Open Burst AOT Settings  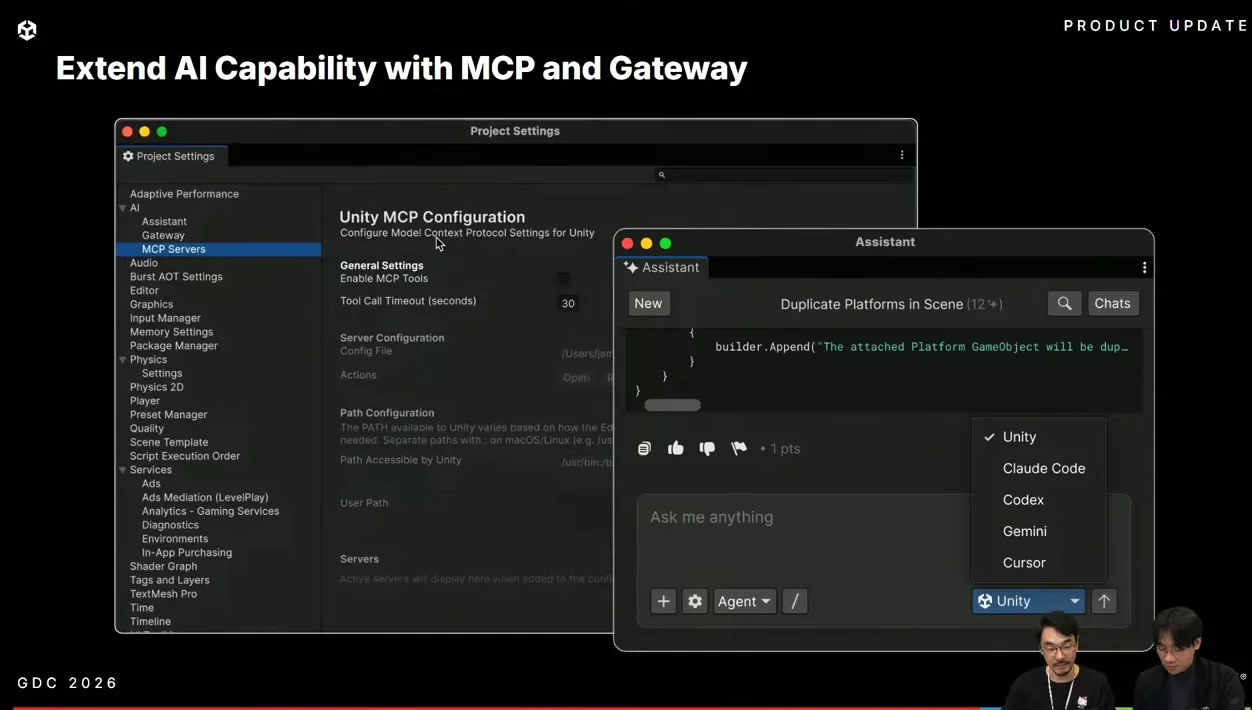coord(176,277)
